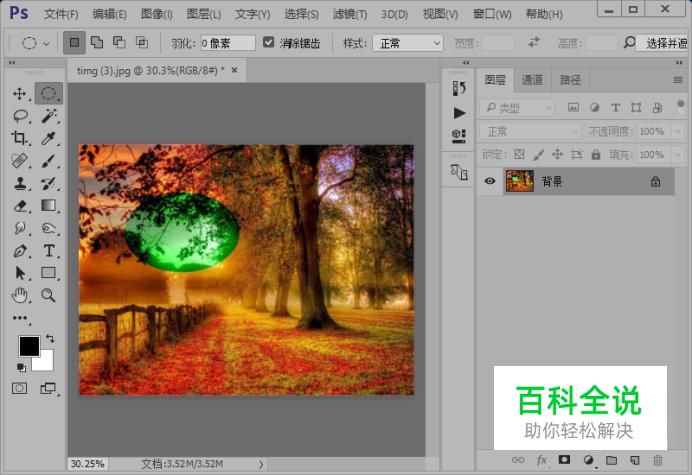Select the Elliptical Marquee tool in toolbox

point(49,93)
